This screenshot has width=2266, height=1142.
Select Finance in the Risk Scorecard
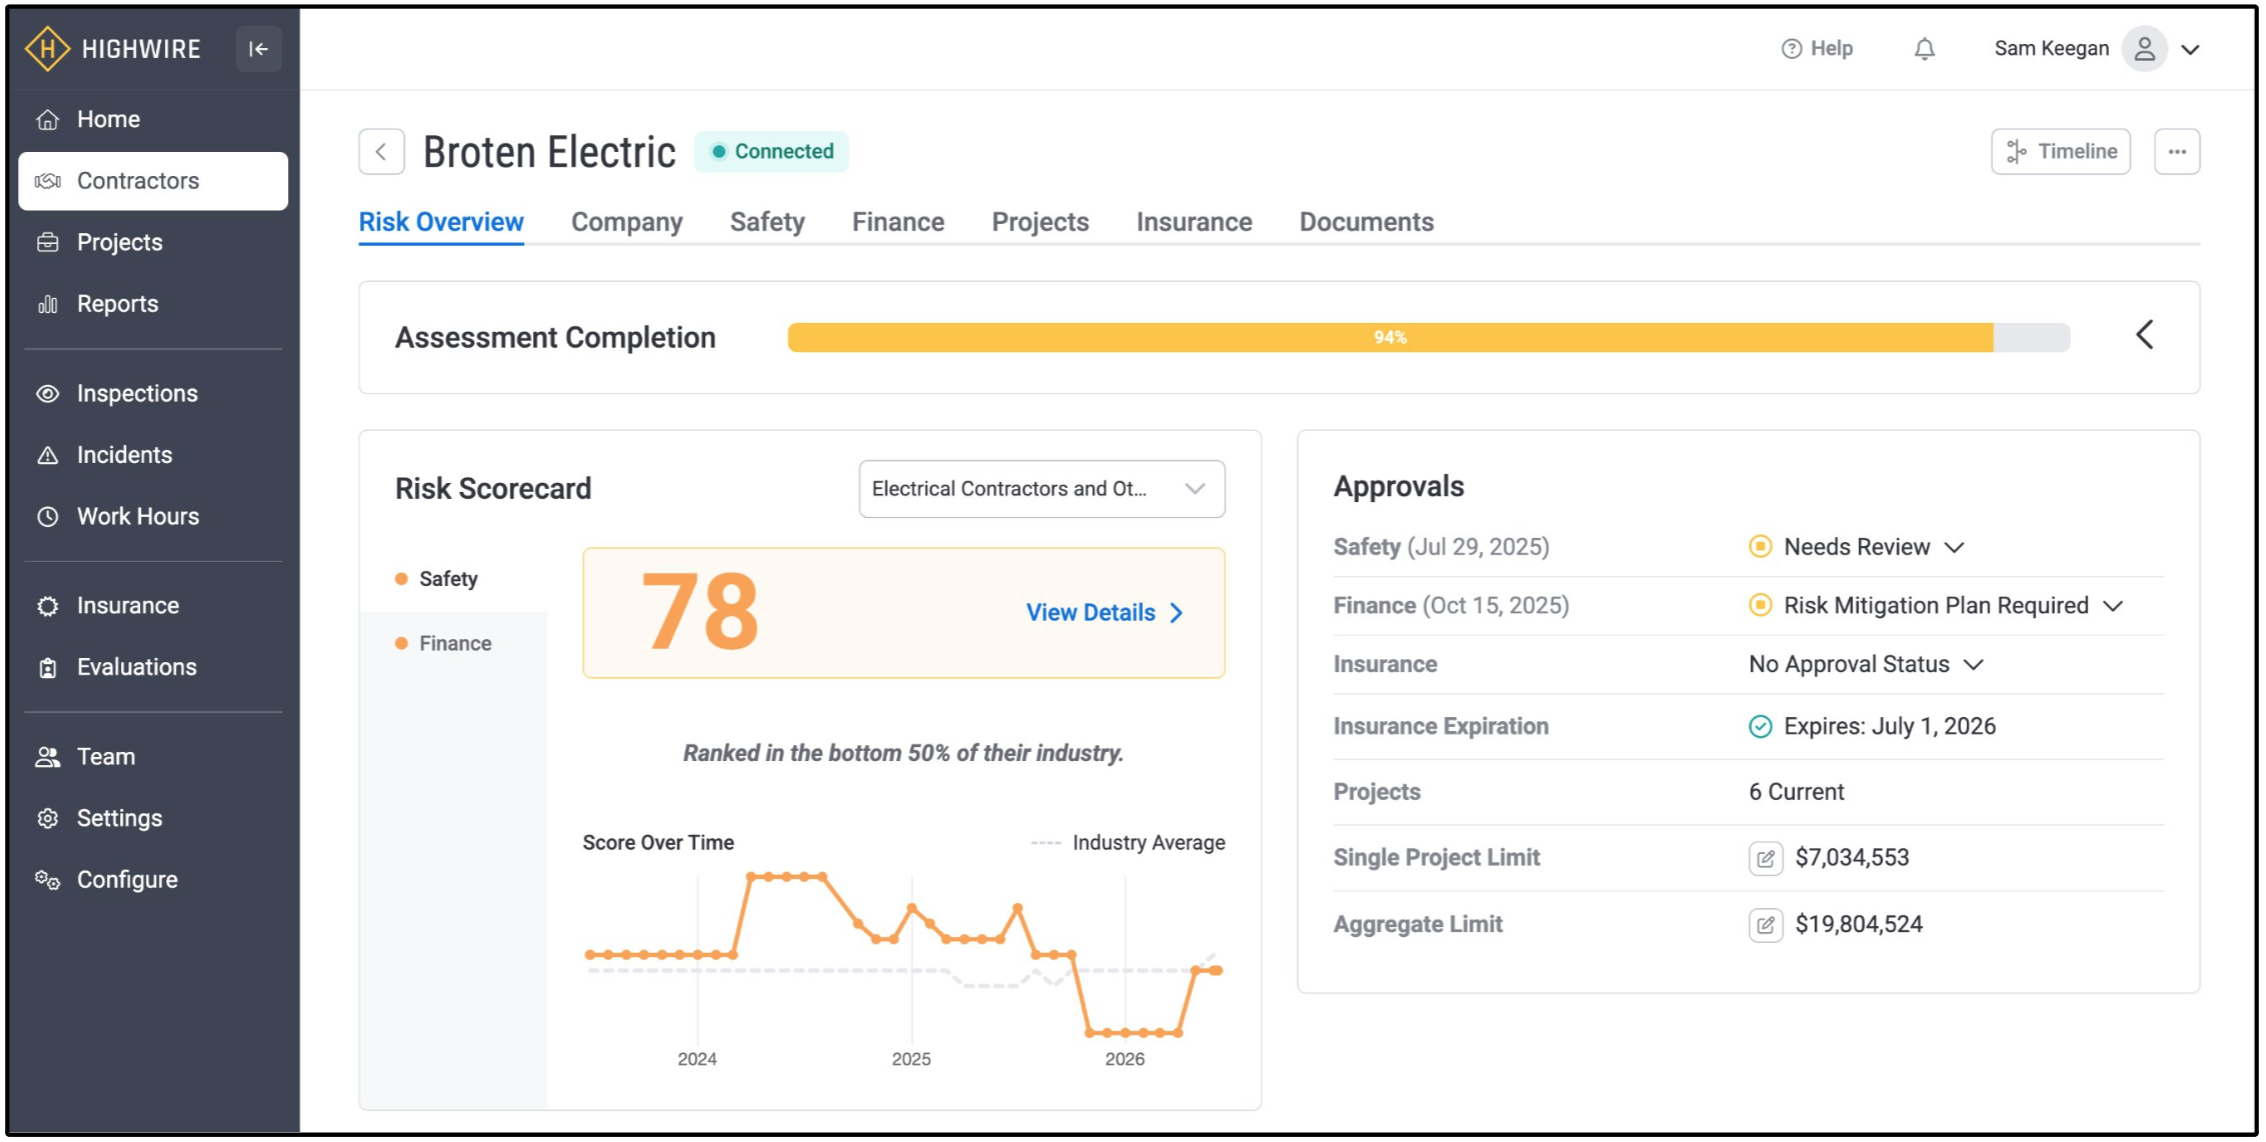[454, 644]
